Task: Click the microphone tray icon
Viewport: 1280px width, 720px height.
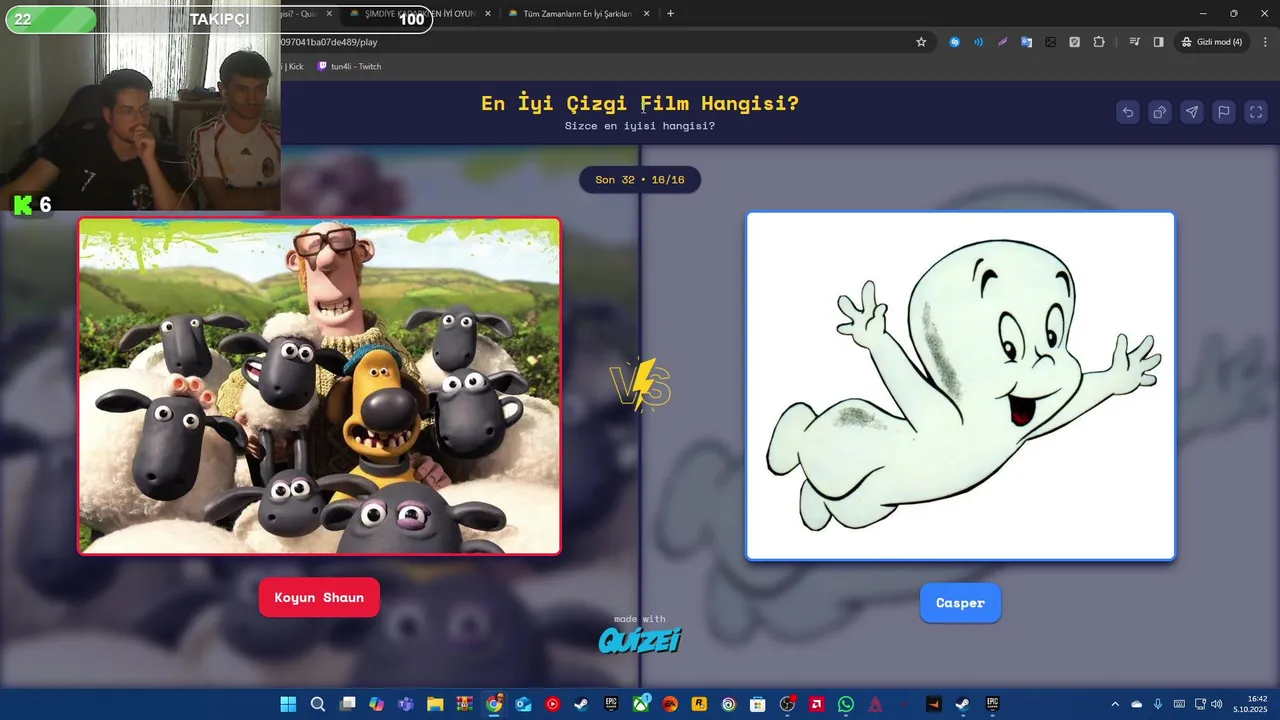Action: coord(1158,704)
